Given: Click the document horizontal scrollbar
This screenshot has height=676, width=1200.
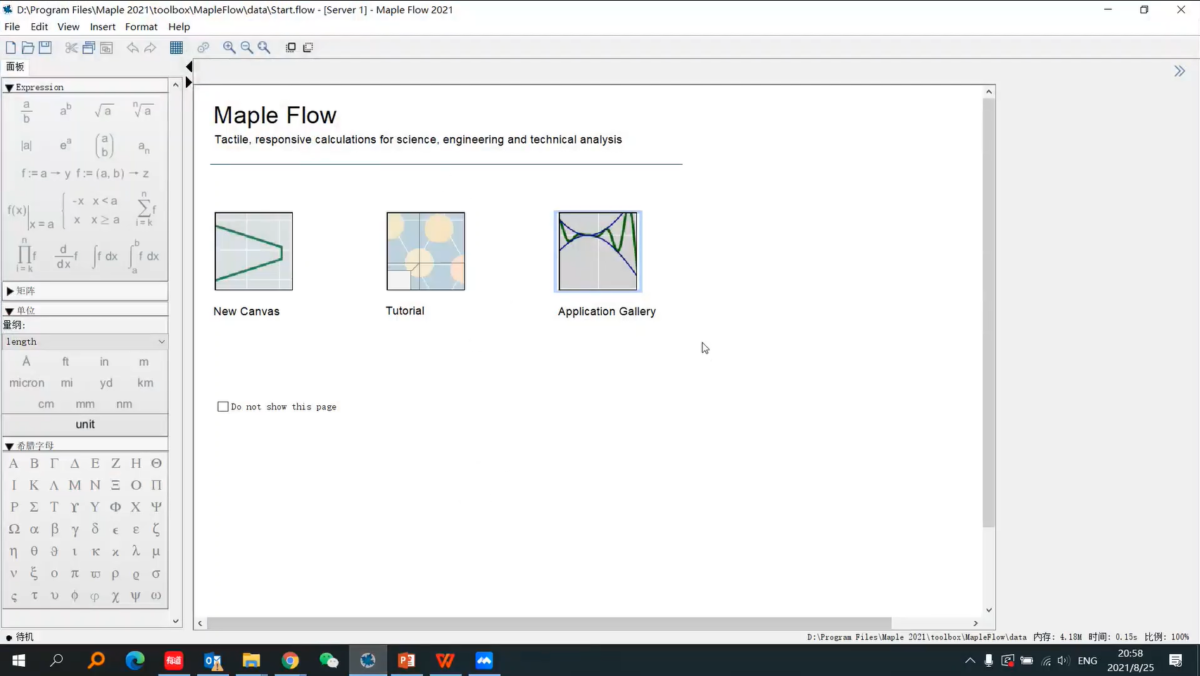Looking at the screenshot, I should [548, 623].
